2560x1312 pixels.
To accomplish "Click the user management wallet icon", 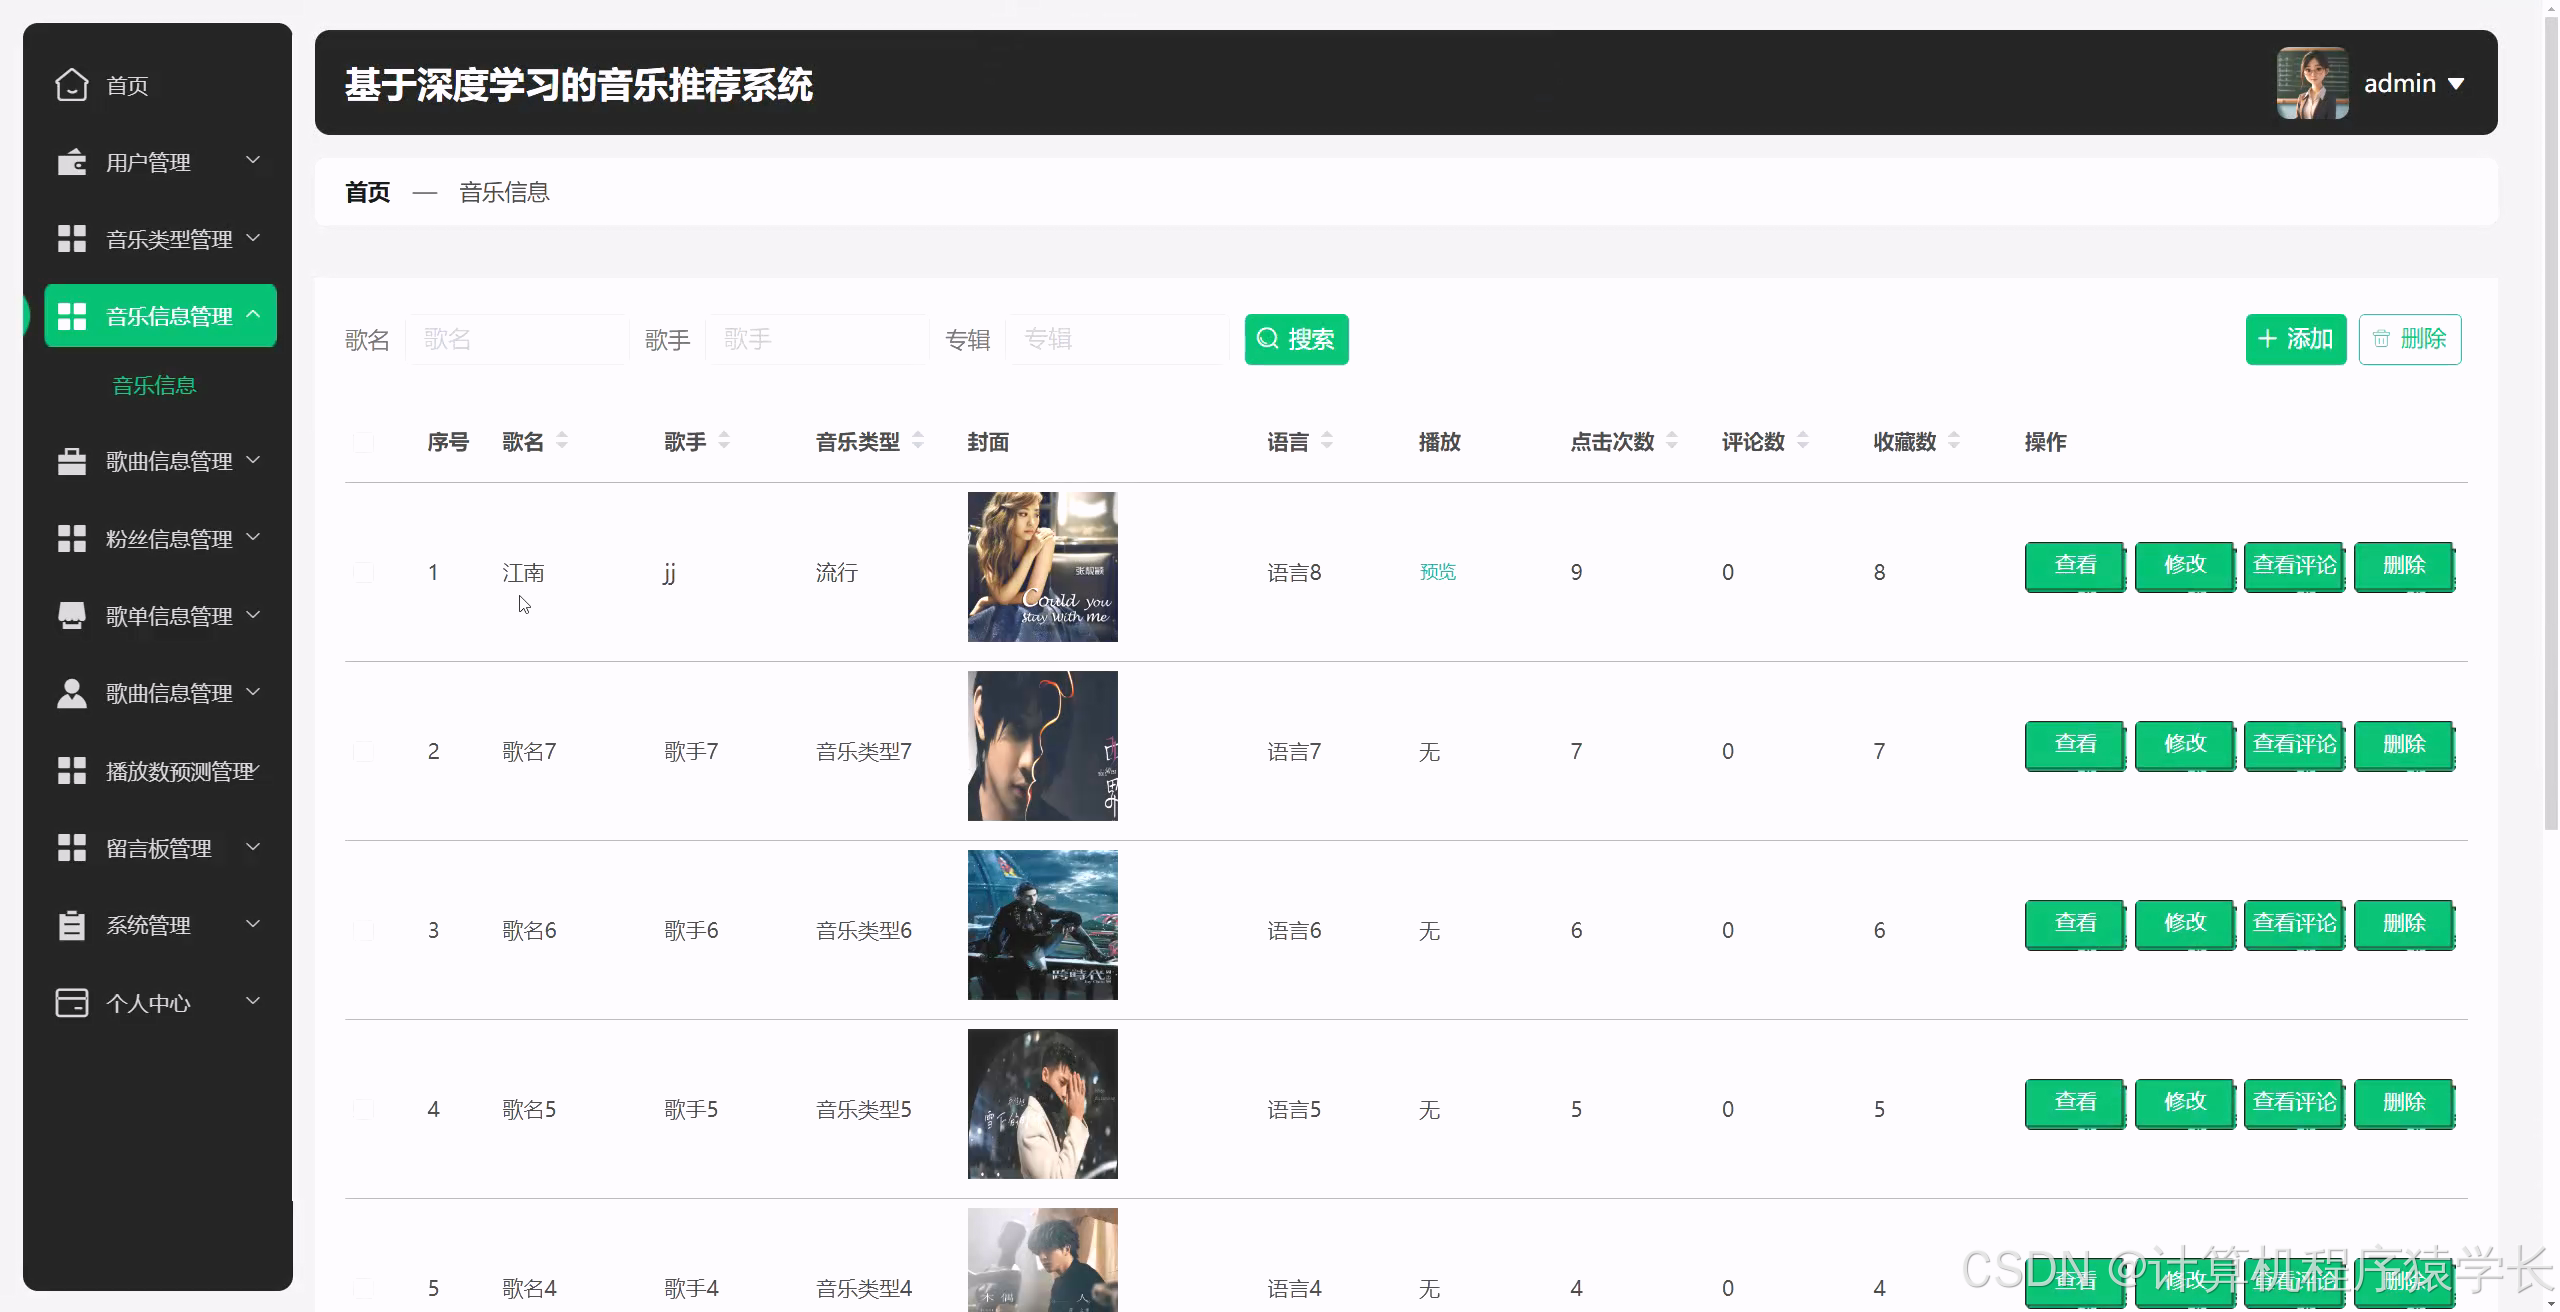I will (x=71, y=162).
